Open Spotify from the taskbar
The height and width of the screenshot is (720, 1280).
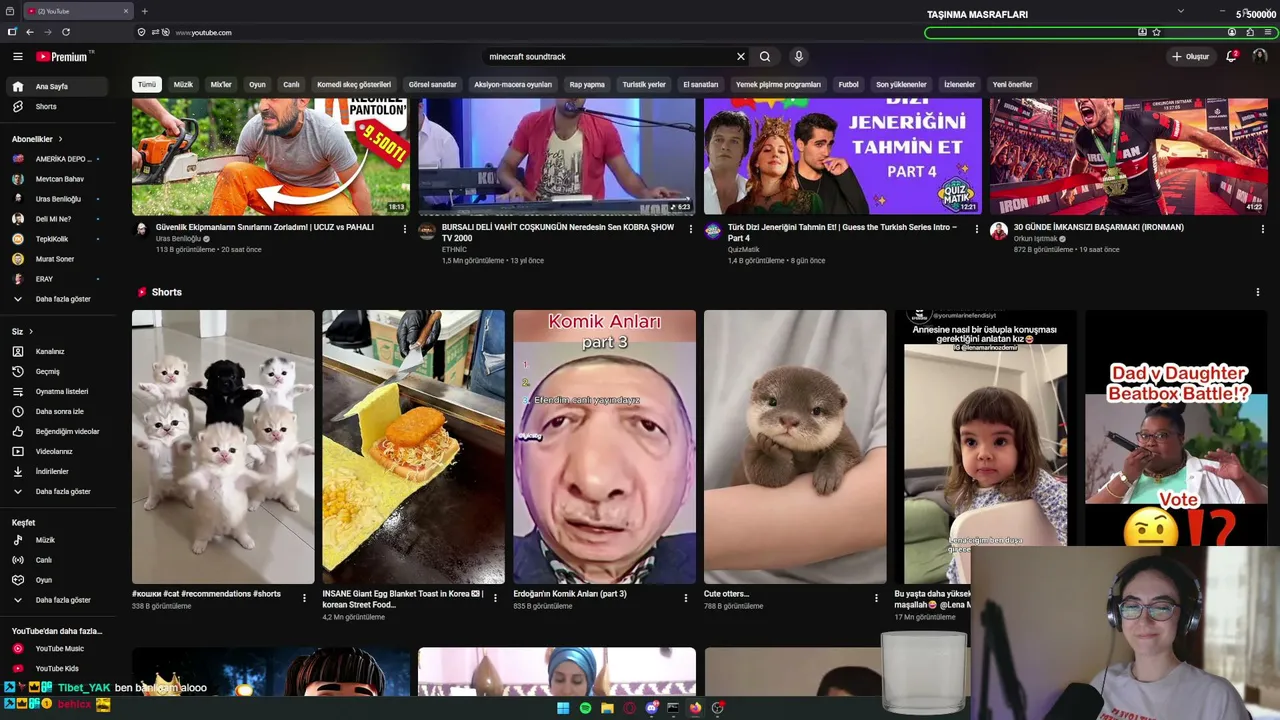[585, 708]
